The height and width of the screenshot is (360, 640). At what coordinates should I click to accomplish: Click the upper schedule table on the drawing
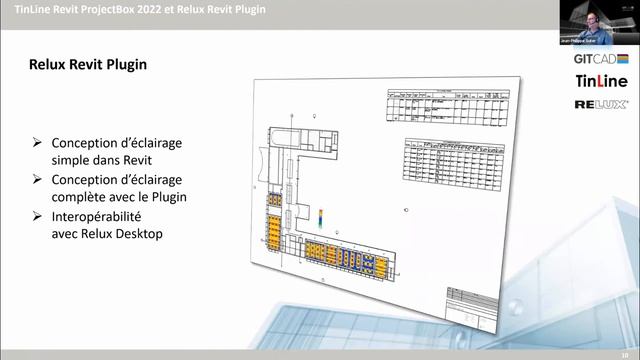(448, 107)
